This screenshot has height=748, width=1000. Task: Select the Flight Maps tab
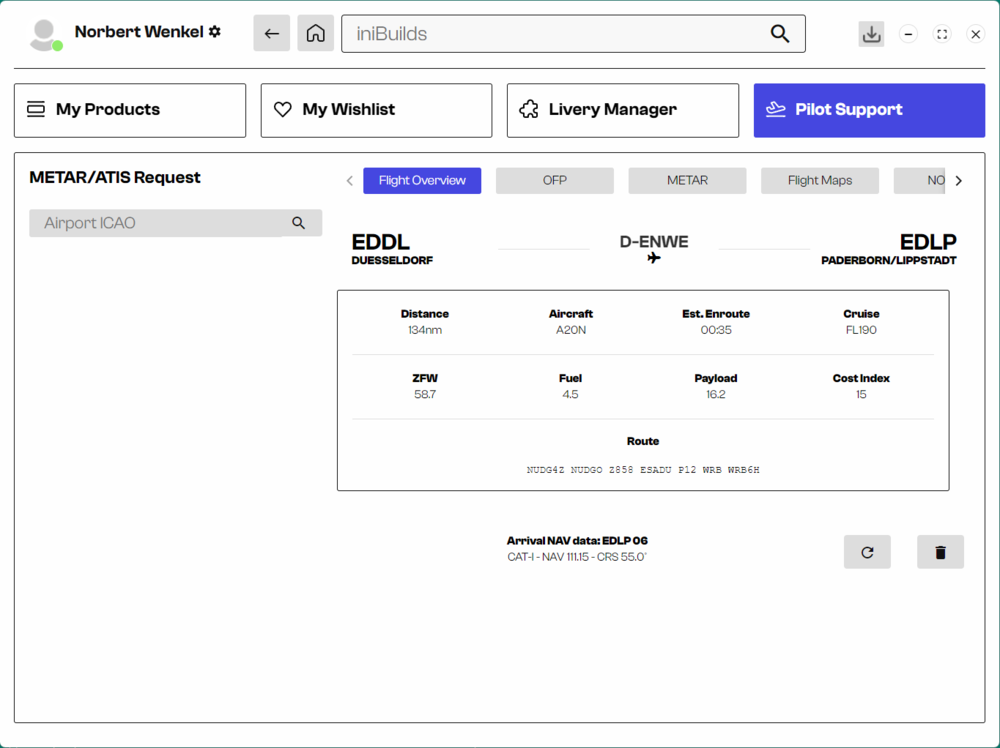coord(819,181)
